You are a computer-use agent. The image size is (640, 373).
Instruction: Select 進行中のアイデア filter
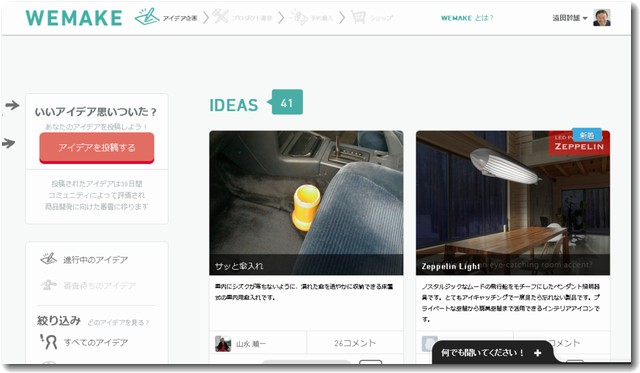(x=96, y=260)
